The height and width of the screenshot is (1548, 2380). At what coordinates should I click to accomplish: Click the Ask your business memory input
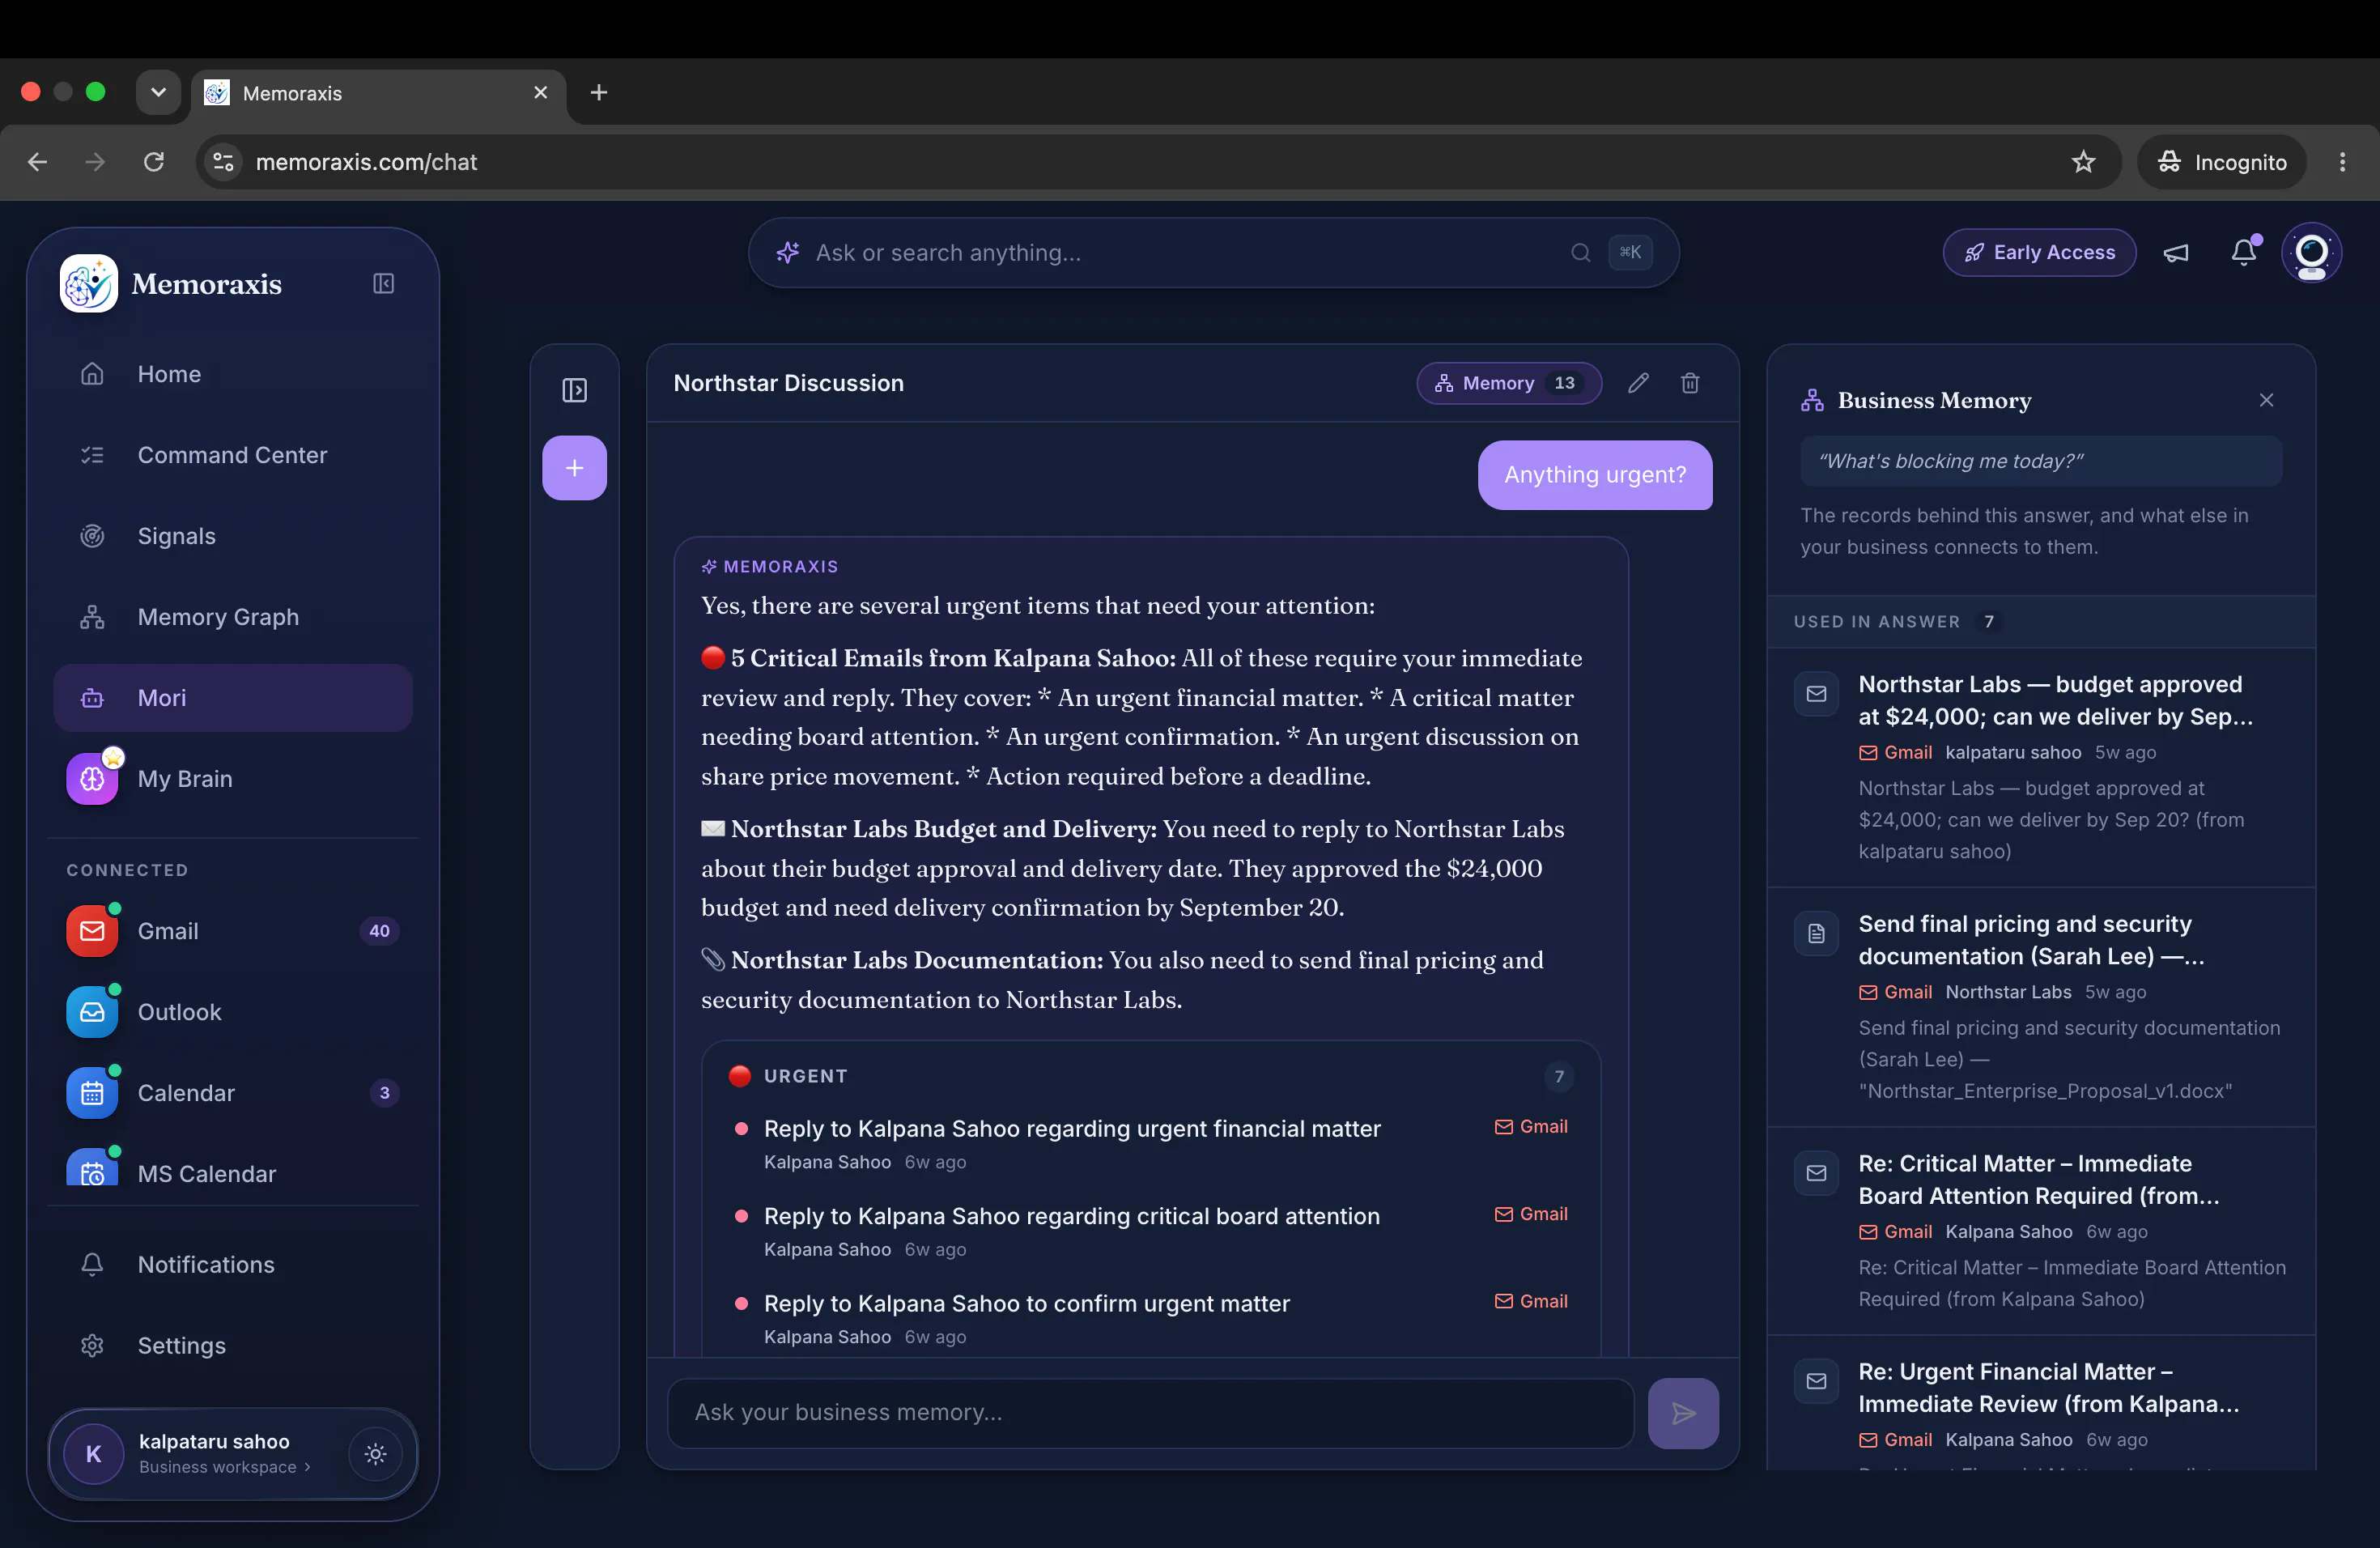point(1150,1413)
